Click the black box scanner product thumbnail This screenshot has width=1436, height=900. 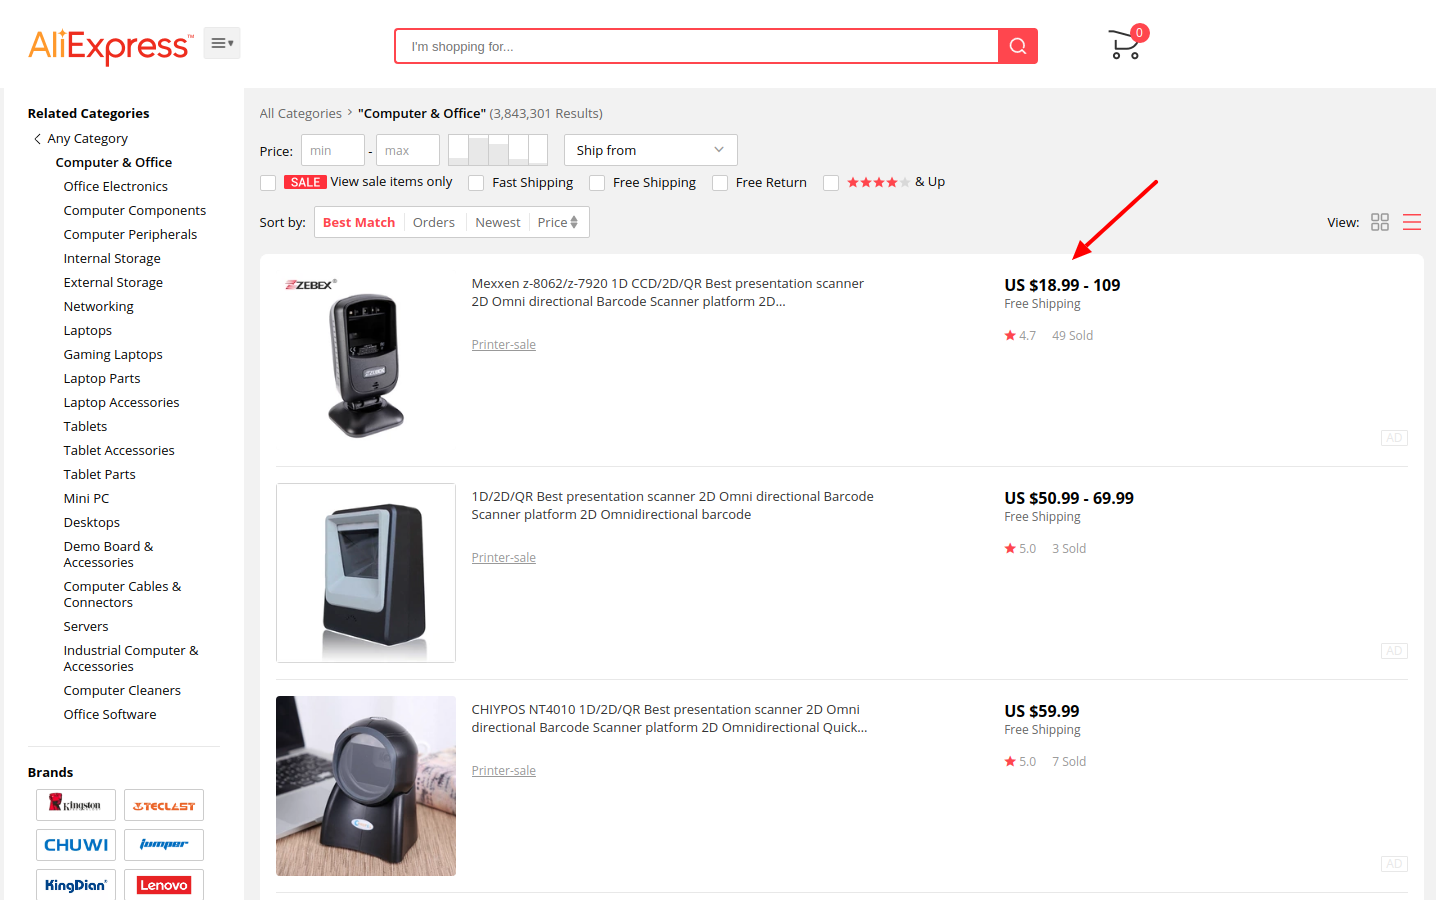(366, 573)
